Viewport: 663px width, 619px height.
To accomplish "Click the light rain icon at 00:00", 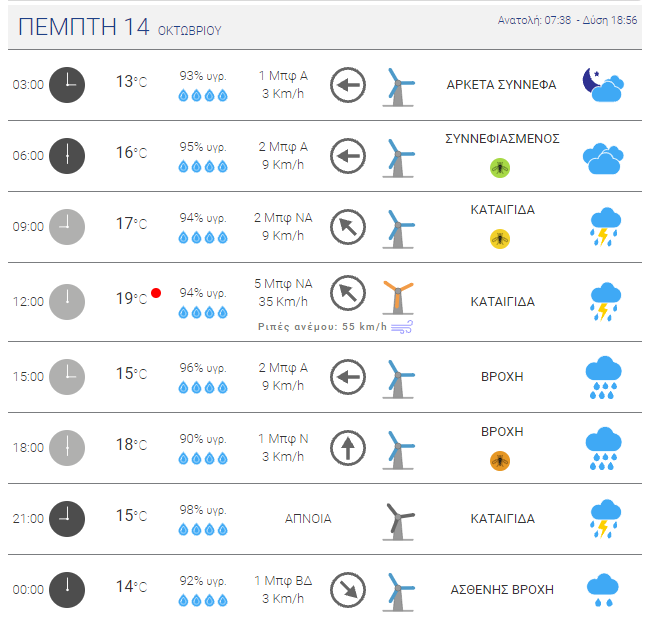I will 603,590.
